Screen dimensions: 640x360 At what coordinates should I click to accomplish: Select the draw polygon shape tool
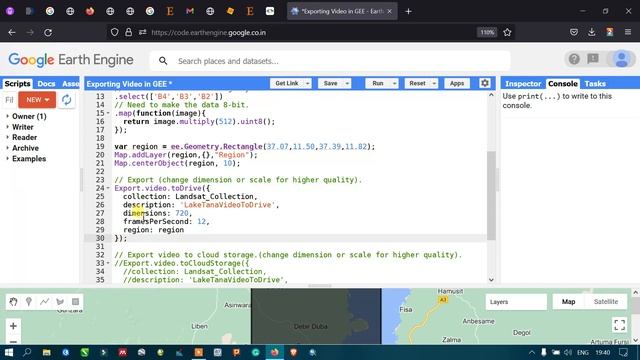coord(60,302)
